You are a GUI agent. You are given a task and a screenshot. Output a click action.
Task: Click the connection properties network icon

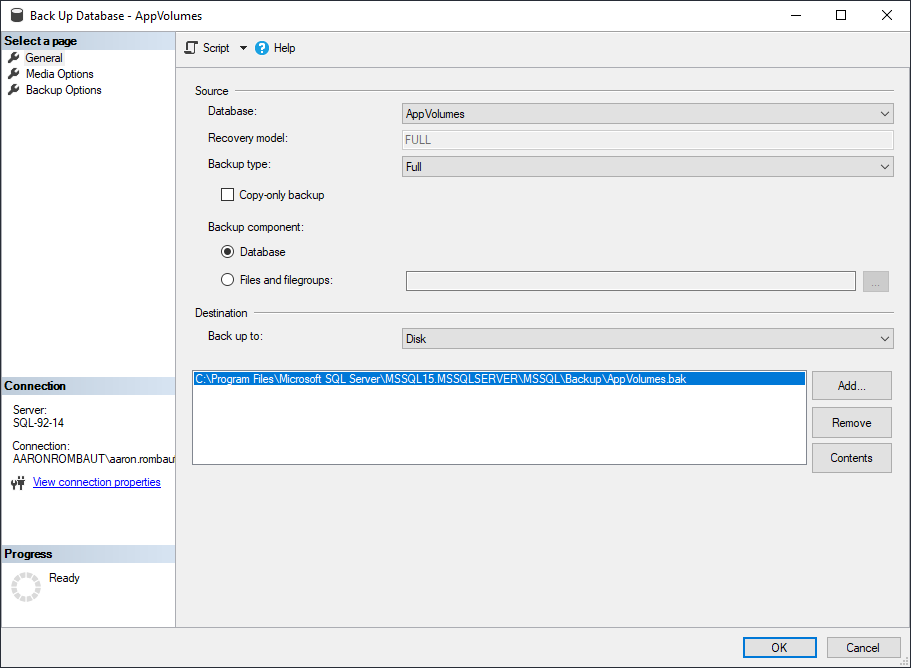point(17,483)
